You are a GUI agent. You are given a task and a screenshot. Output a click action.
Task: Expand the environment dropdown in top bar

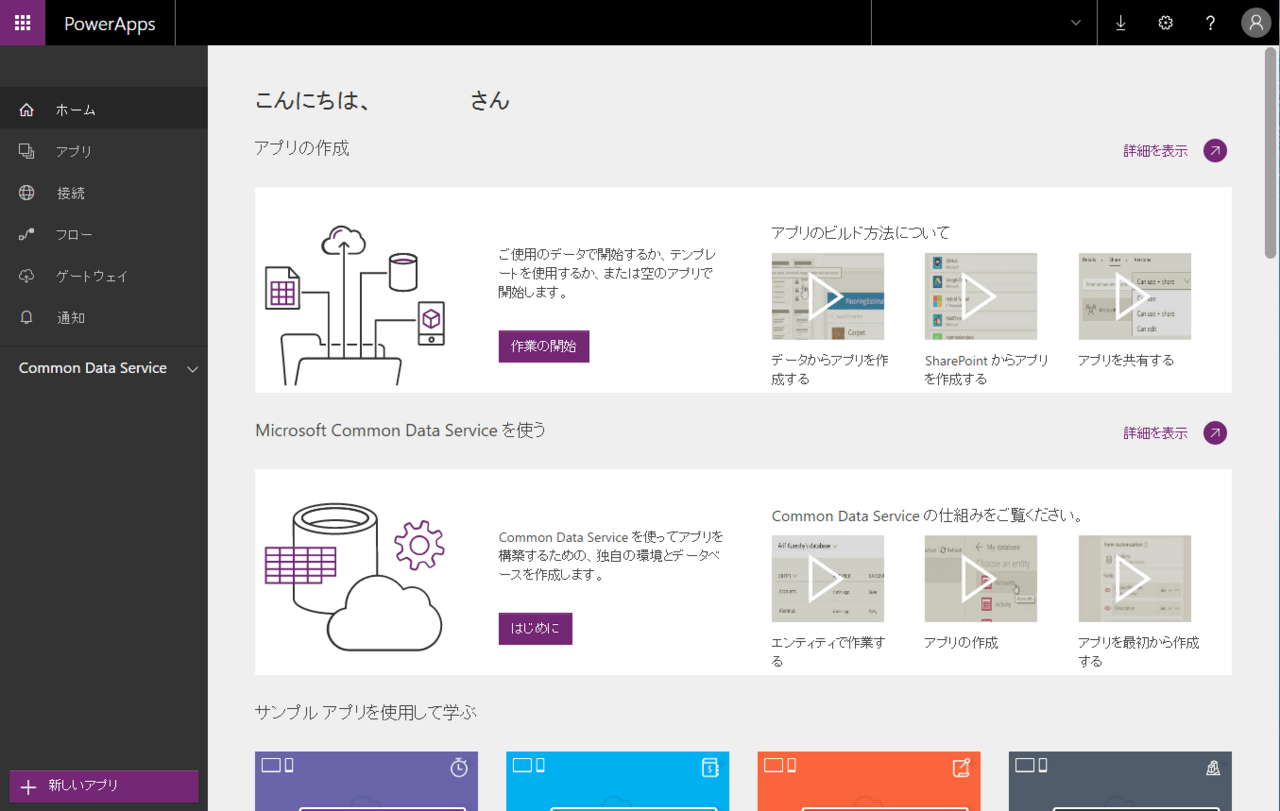click(1076, 23)
